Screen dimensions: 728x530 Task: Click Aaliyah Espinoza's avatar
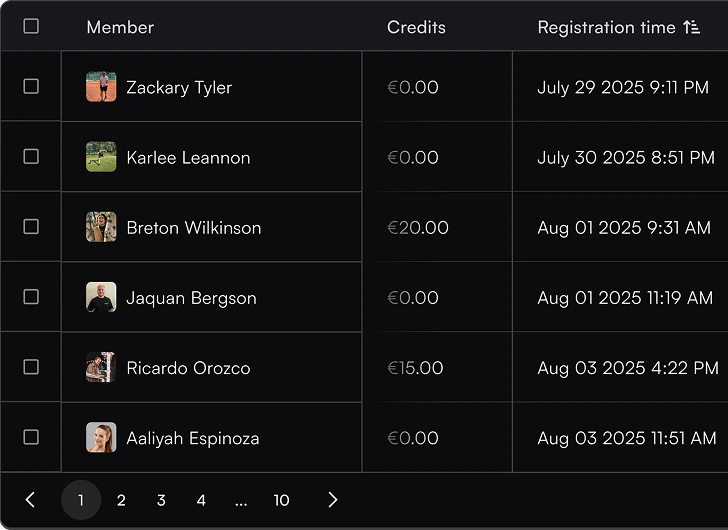101,437
